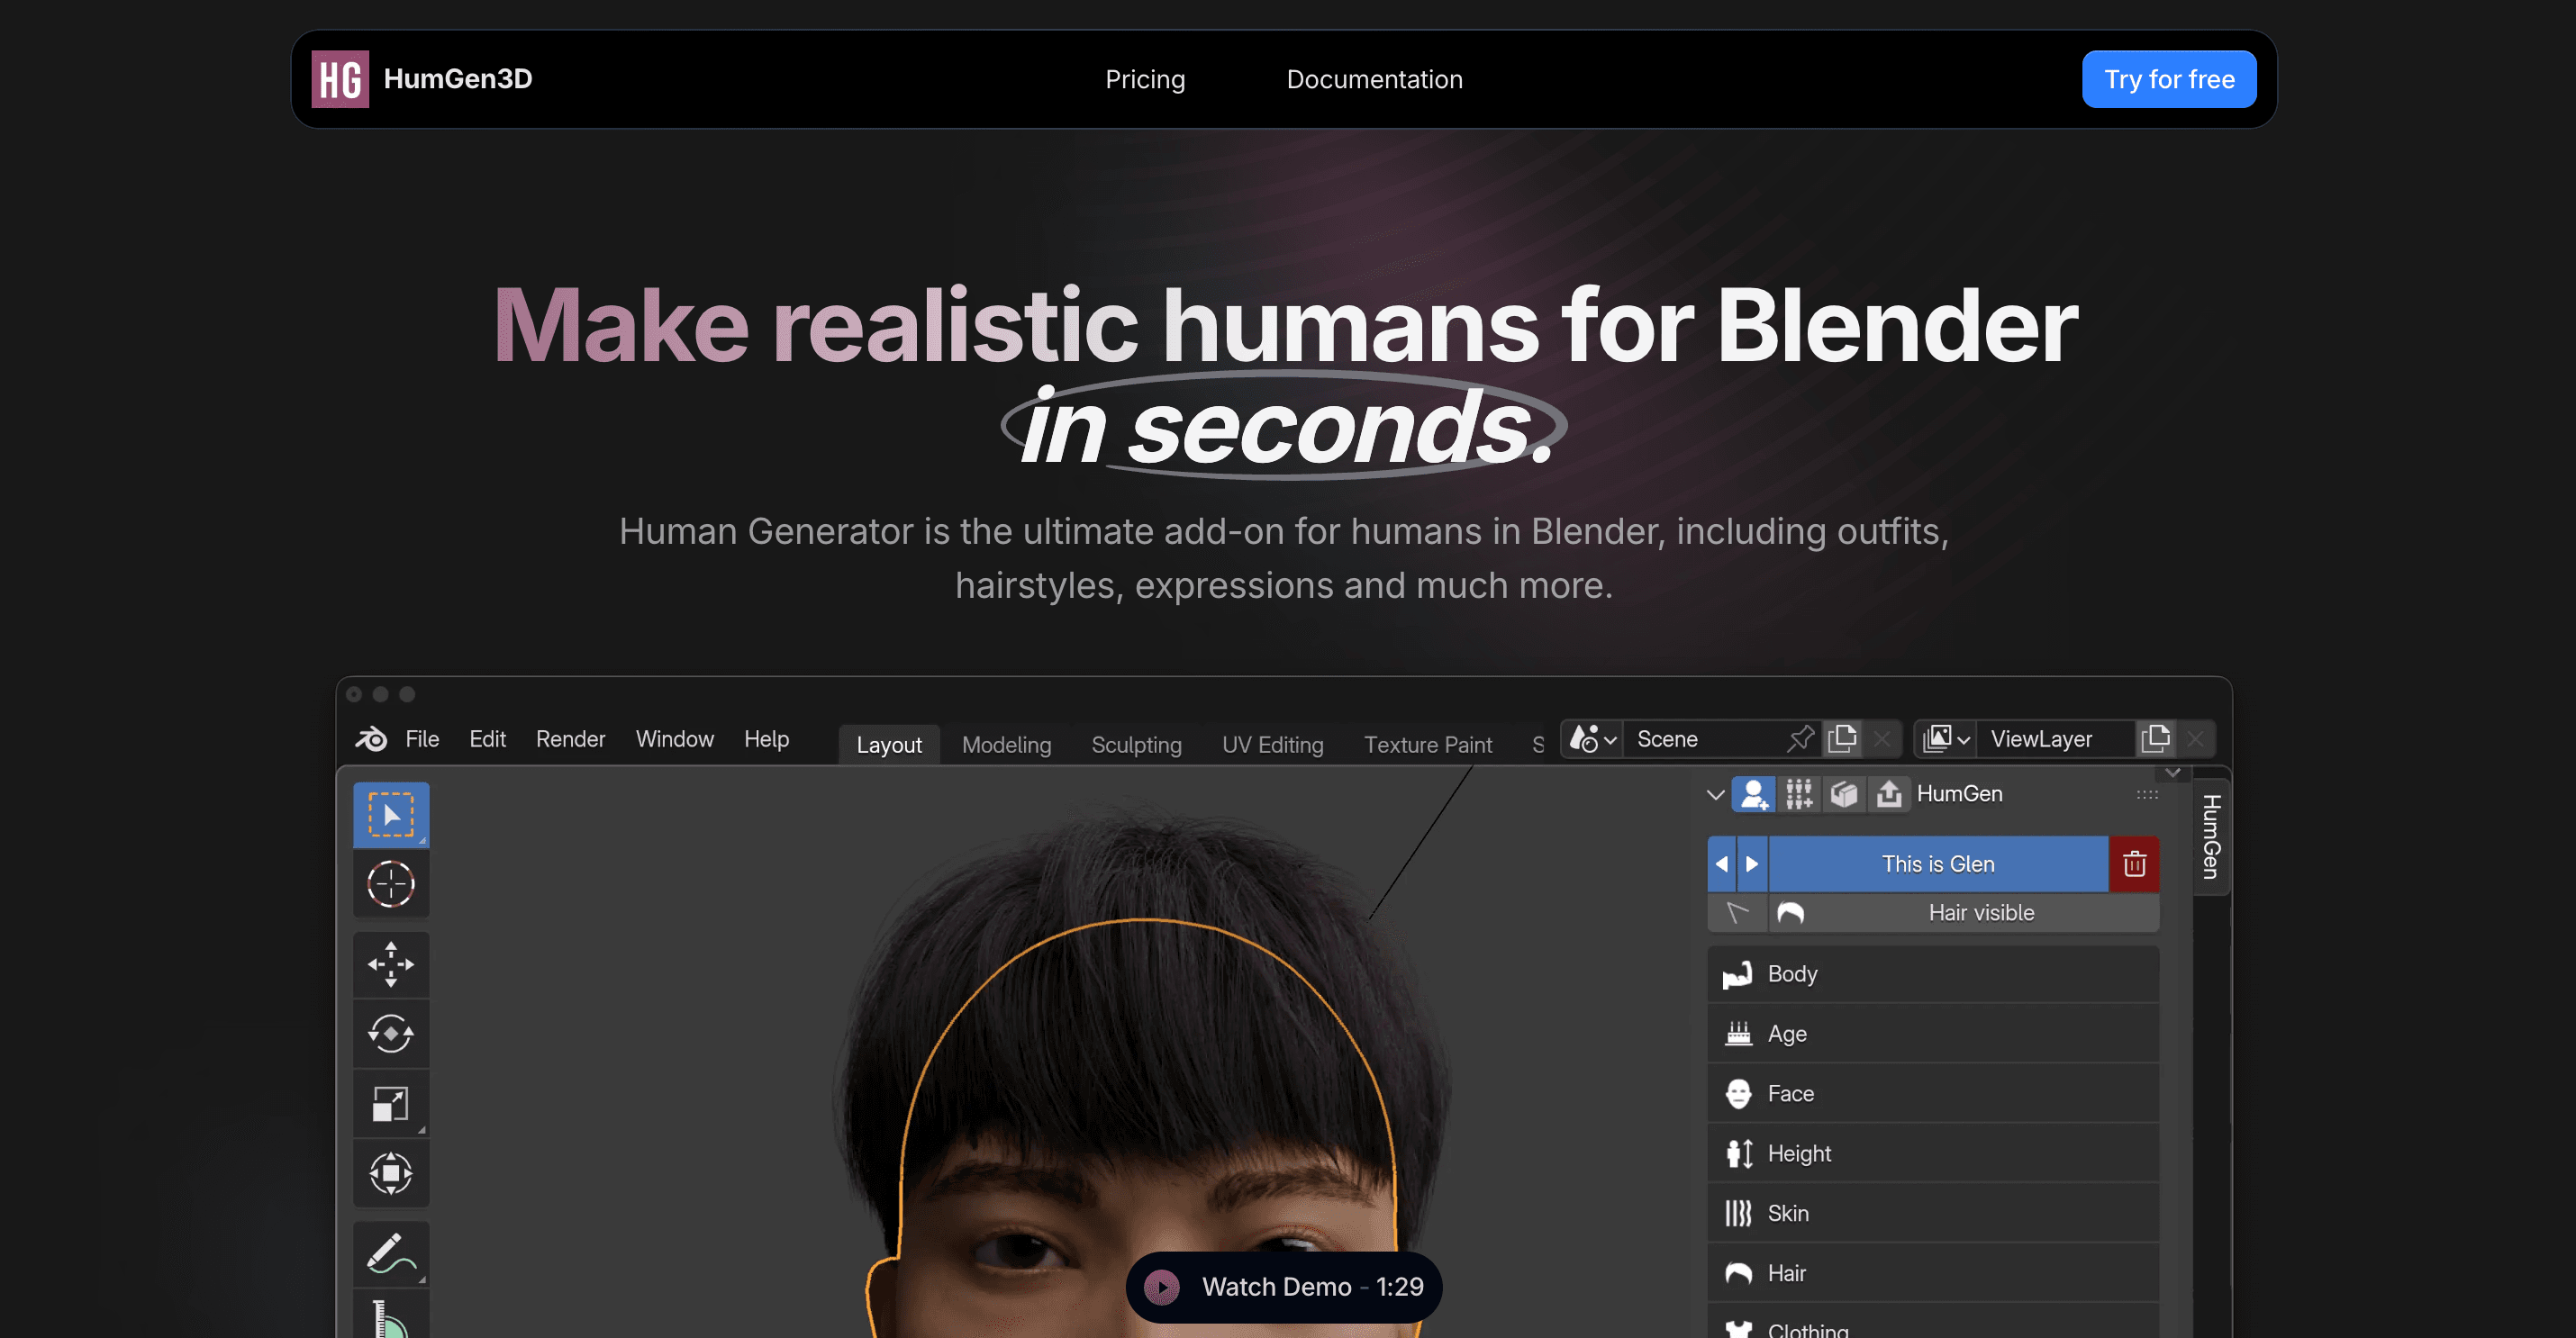Click the export upload icon in HumGen panel

(1888, 794)
